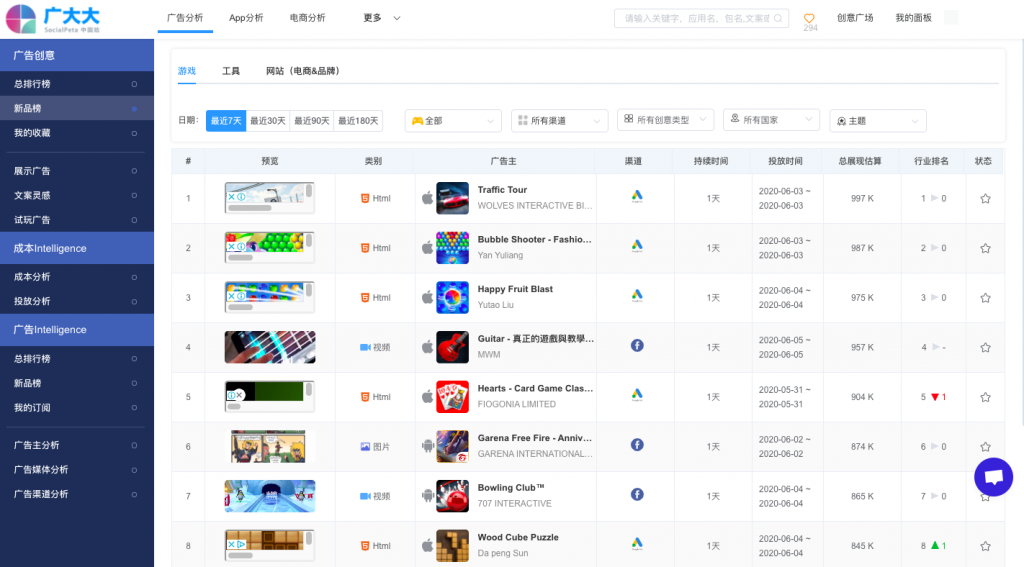Open the favorites heart icon
The height and width of the screenshot is (567, 1024).
click(809, 18)
